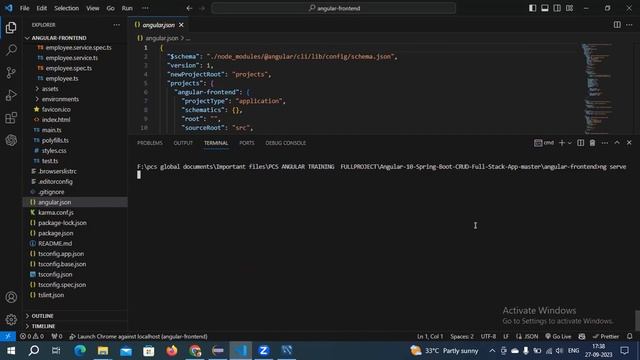Click the Spaces: 2 indentation setting
Screen dimensions: 640x360
(x=462, y=336)
